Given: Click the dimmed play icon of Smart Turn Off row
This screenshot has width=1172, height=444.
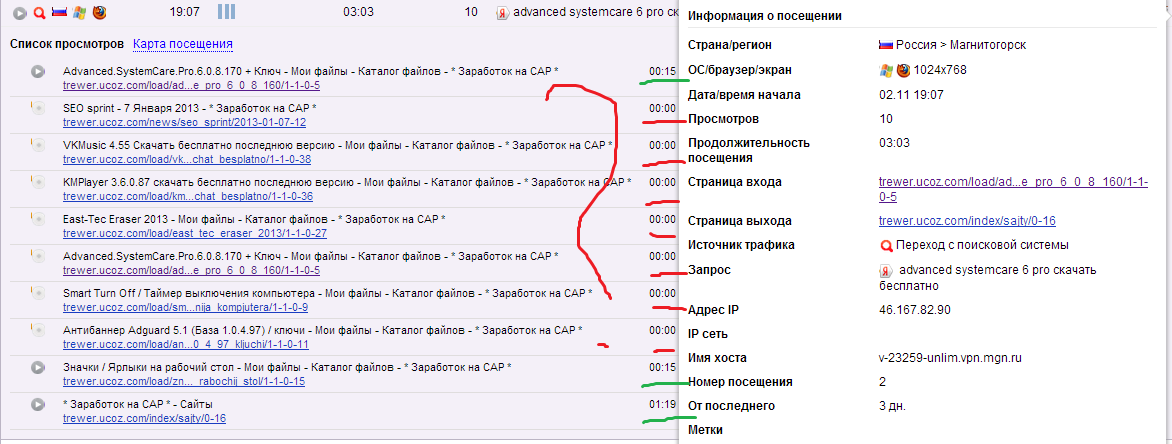Looking at the screenshot, I should click(37, 293).
